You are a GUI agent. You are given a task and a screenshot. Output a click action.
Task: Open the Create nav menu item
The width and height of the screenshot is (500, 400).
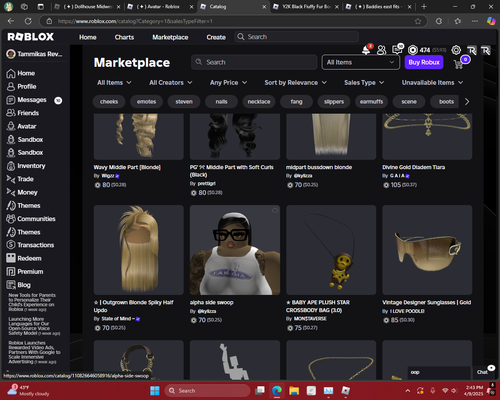216,37
